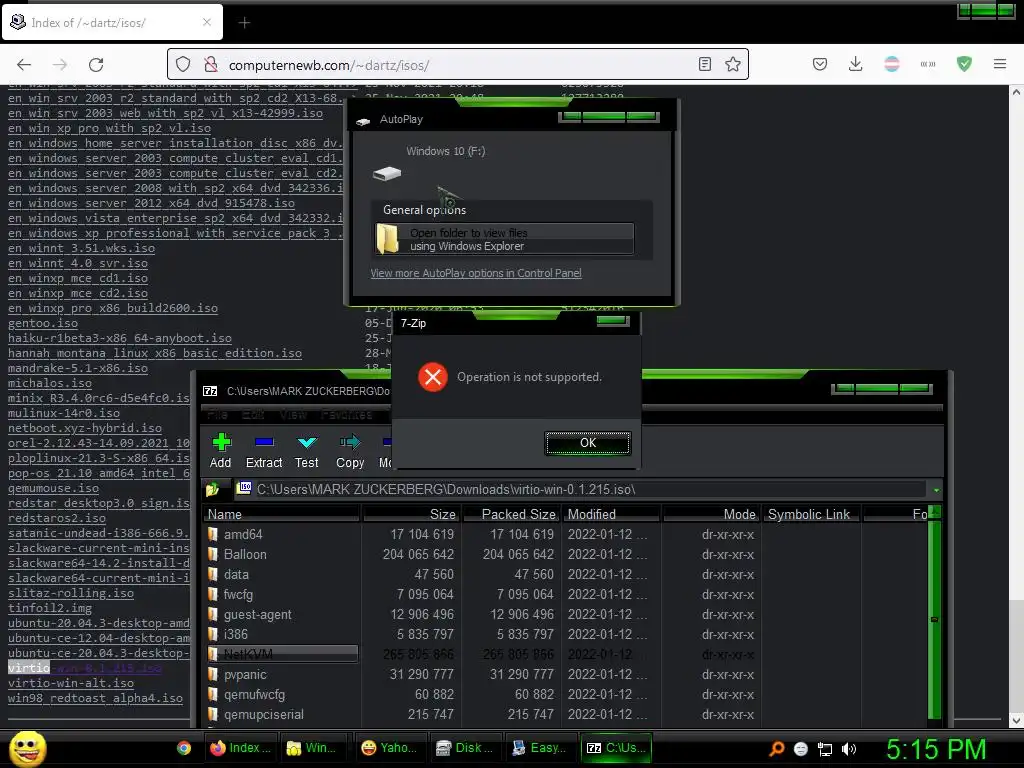Image resolution: width=1024 pixels, height=768 pixels.
Task: Open View more AutoPlay options in Control Panel
Action: click(x=475, y=273)
